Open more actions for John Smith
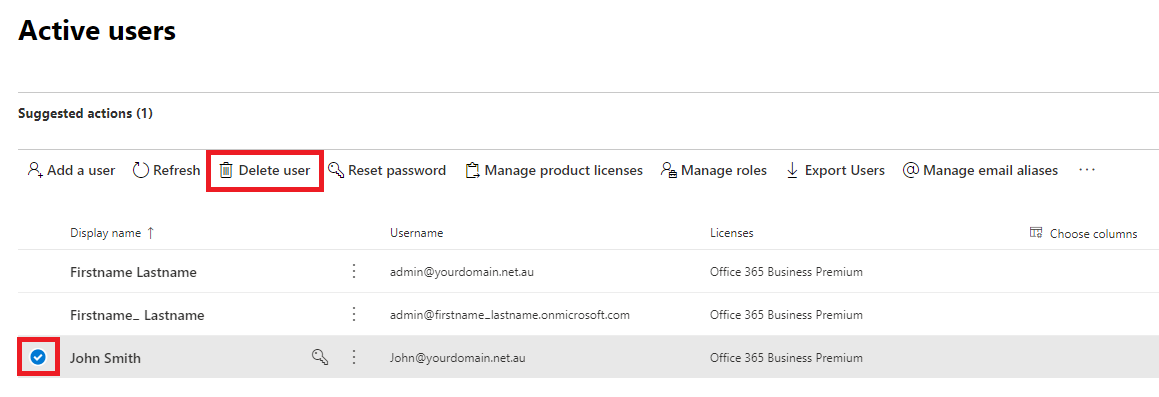The height and width of the screenshot is (397, 1159). [354, 358]
